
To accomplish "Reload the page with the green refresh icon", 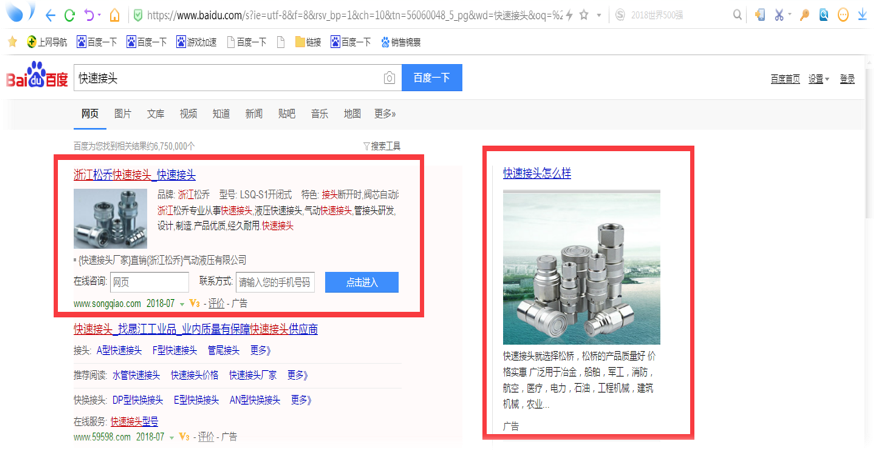I will 70,15.
